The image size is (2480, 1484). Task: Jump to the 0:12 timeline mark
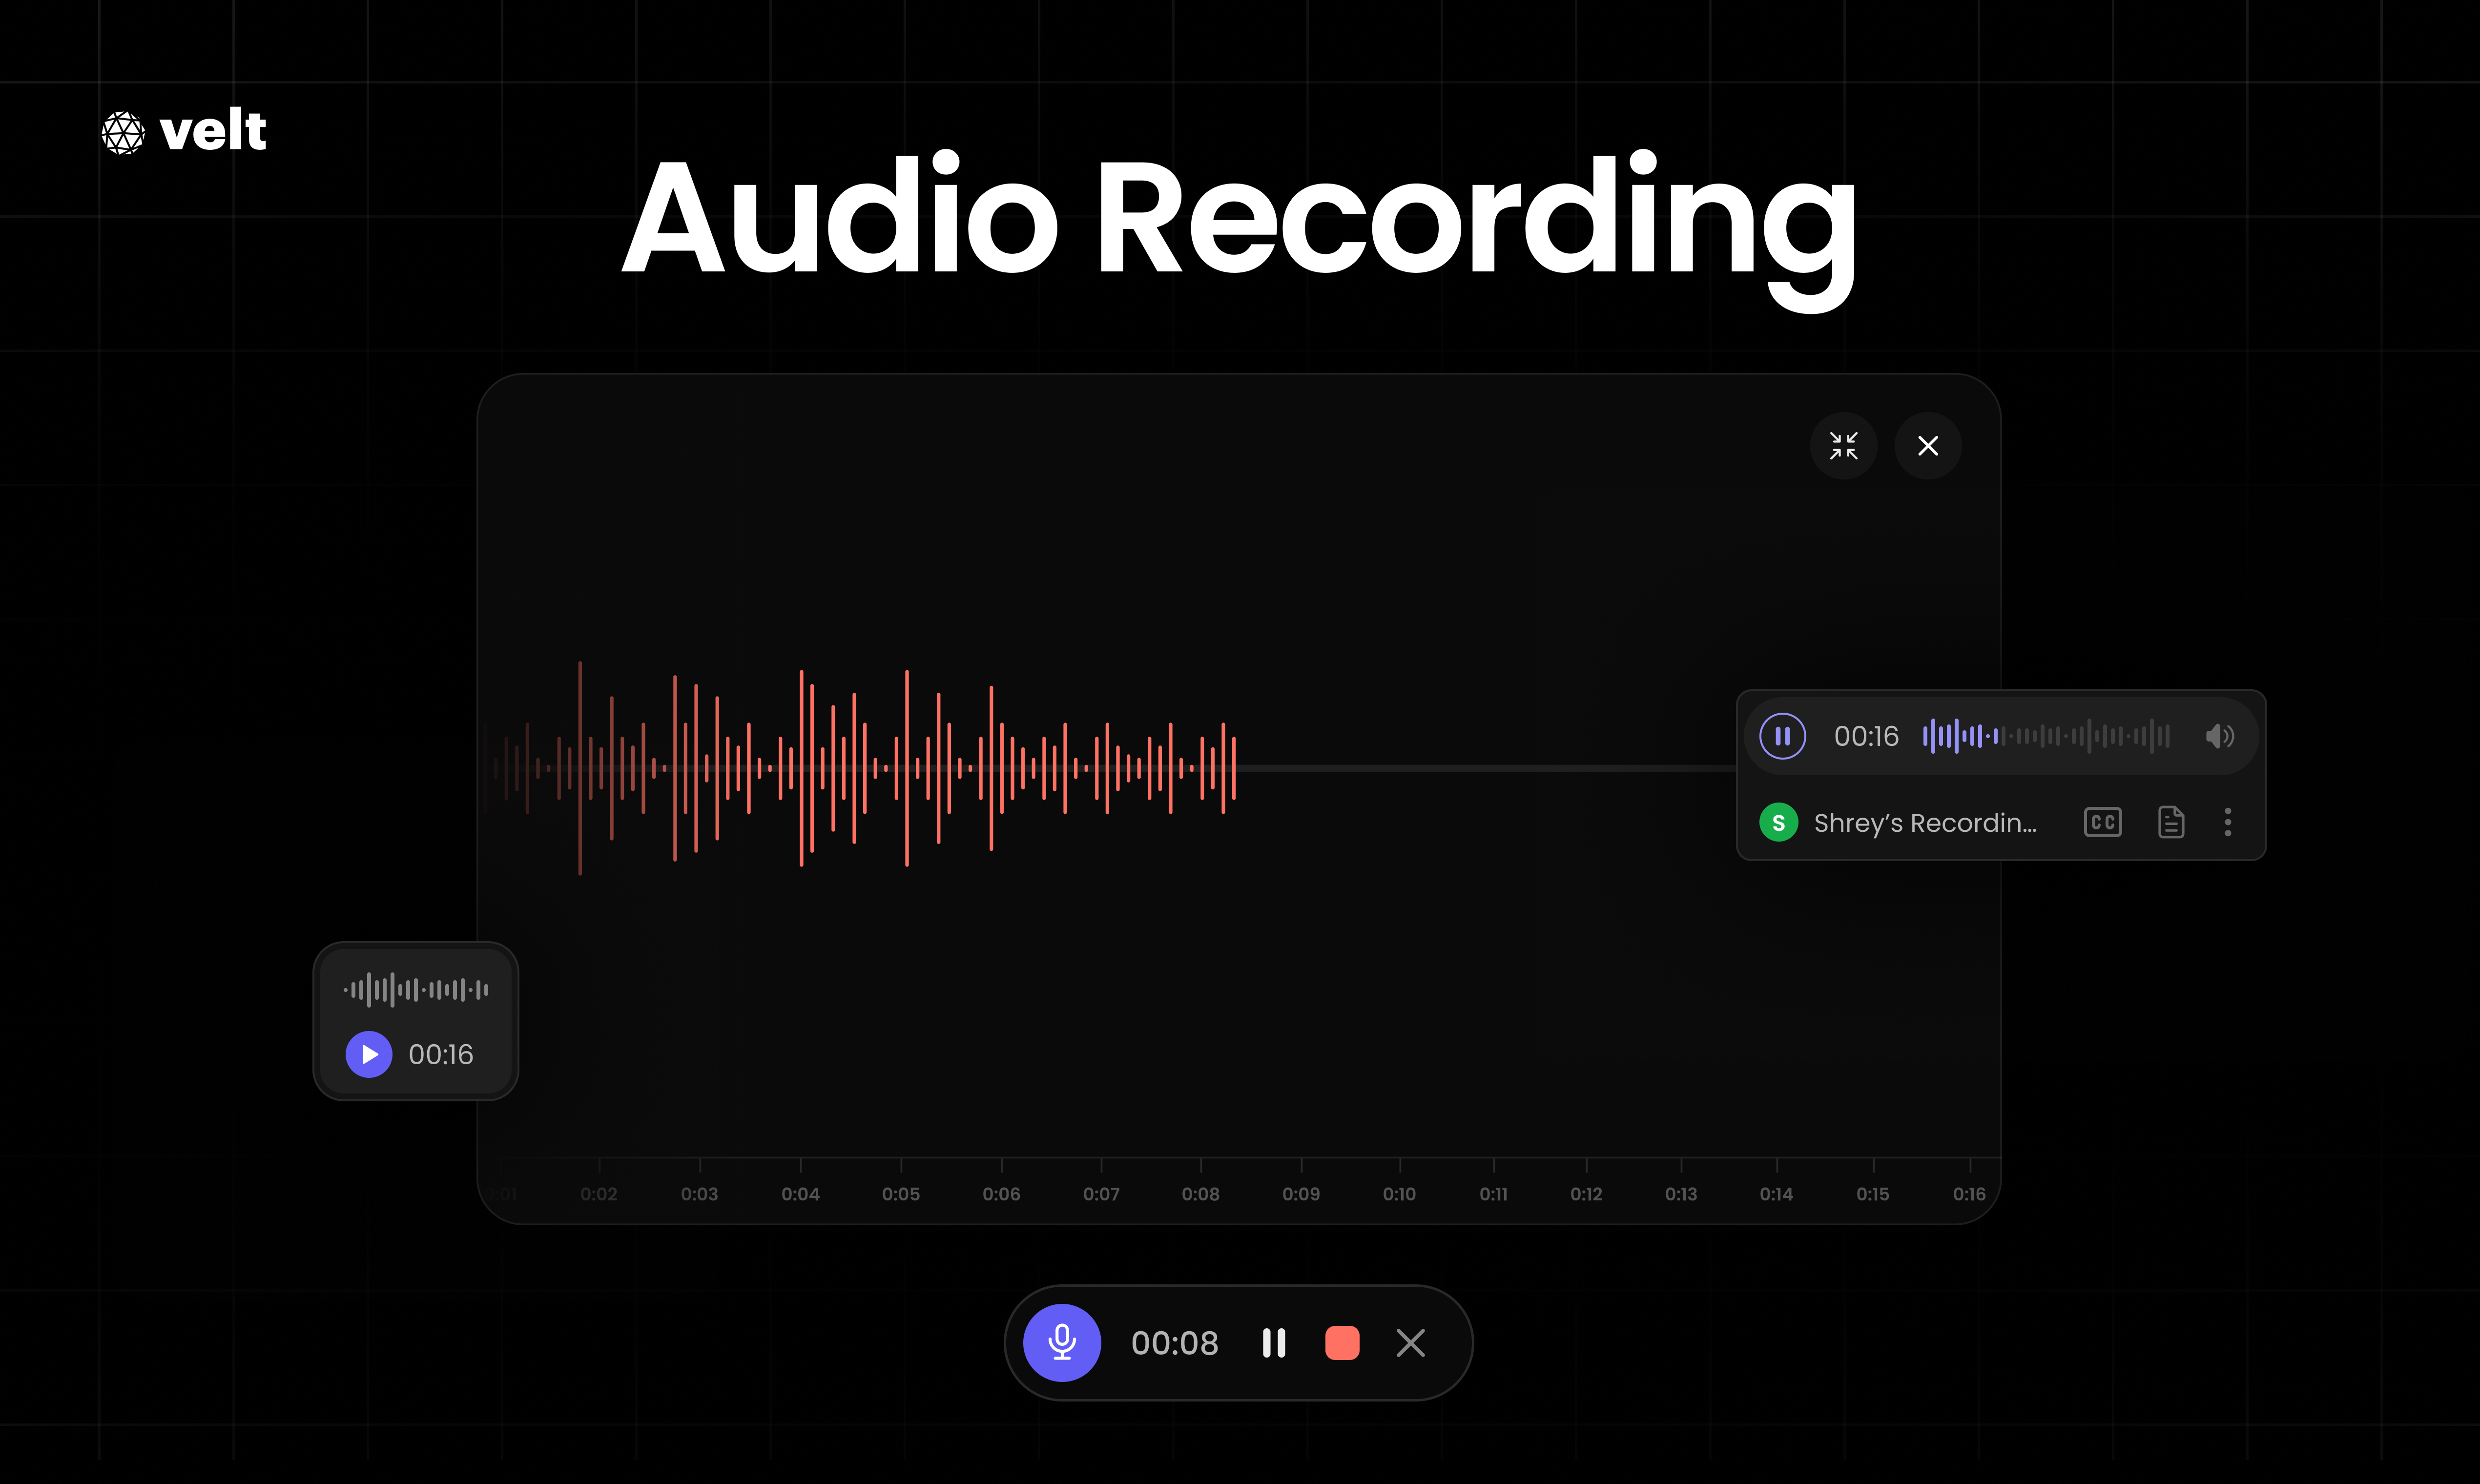coord(1585,1193)
